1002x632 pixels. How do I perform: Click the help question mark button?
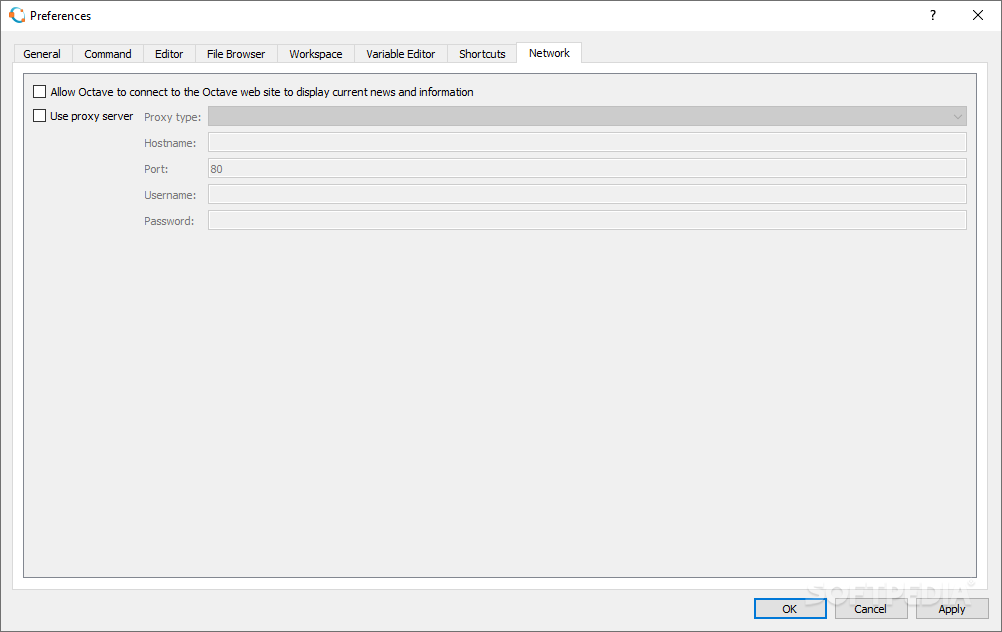click(933, 15)
